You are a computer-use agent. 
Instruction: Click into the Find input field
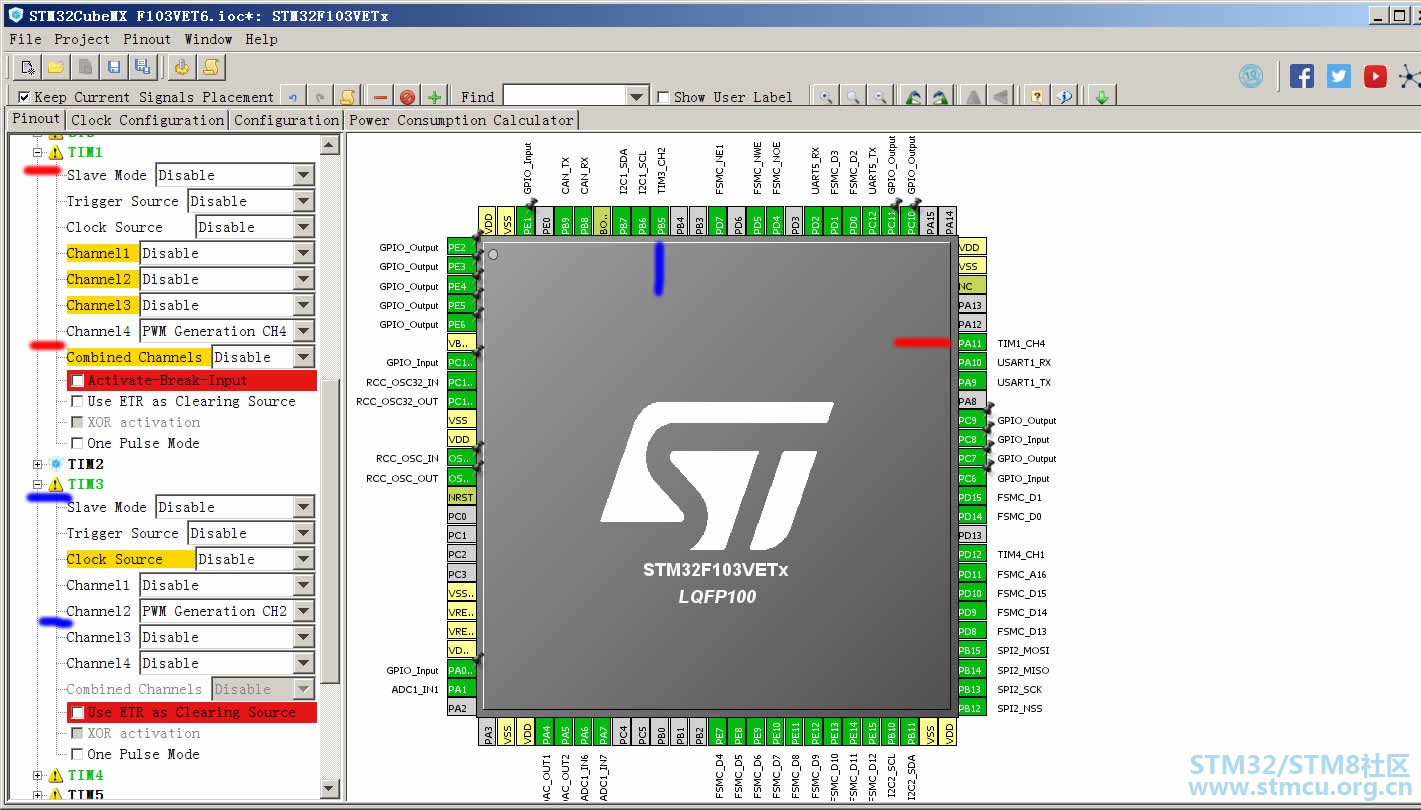565,97
